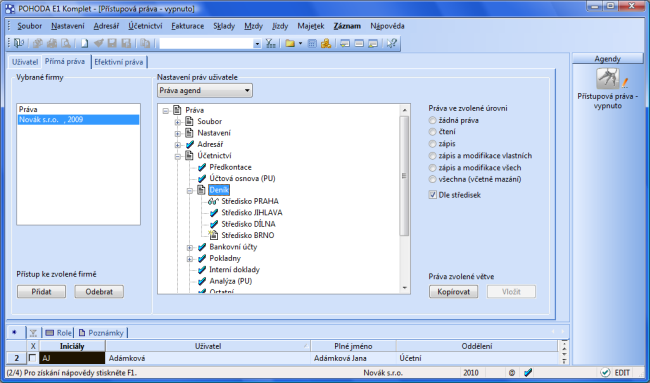Open the Sklady menu
This screenshot has height=383, width=650.
pyautogui.click(x=224, y=26)
